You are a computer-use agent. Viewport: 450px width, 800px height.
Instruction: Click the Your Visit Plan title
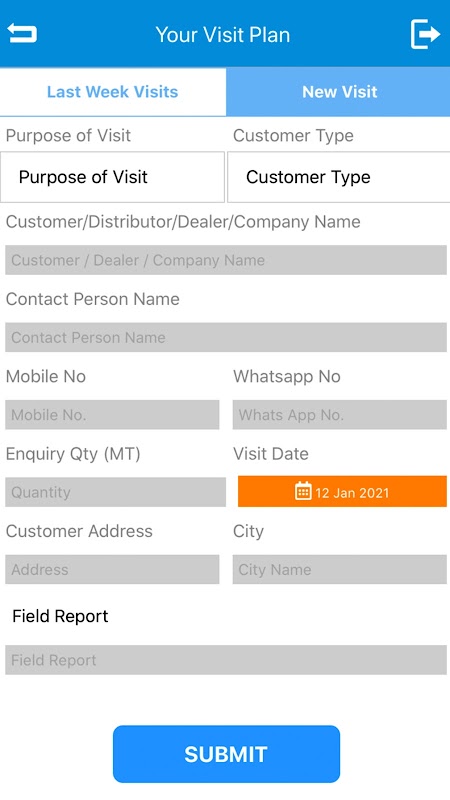[223, 35]
